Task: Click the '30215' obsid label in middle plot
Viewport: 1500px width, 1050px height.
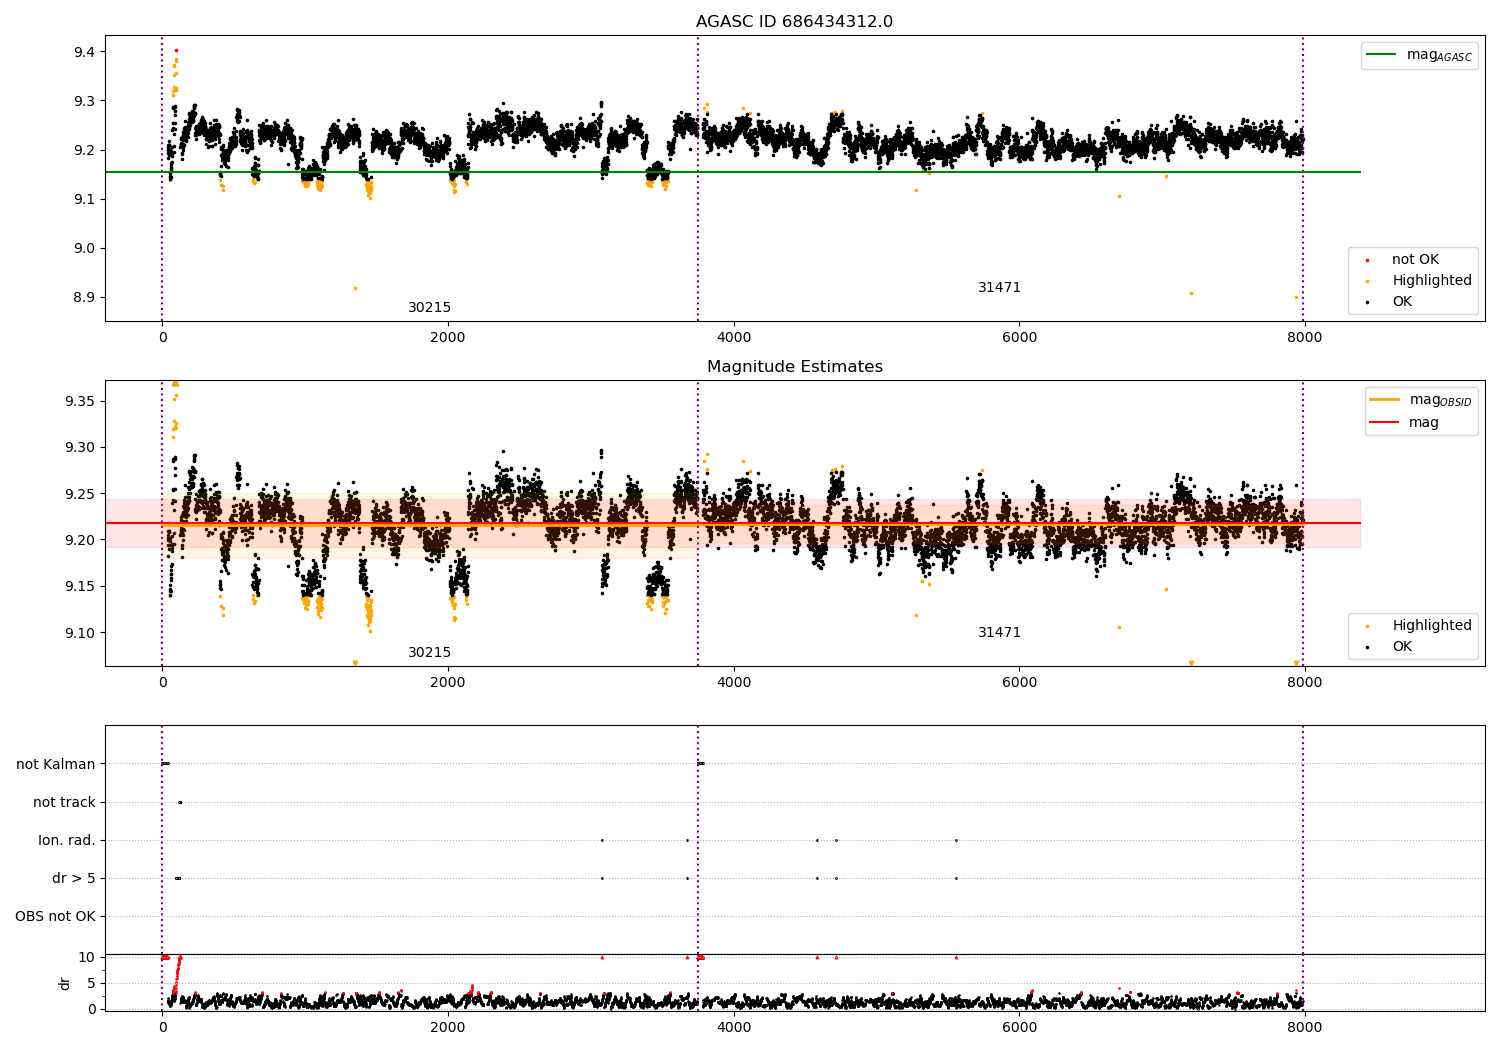Action: 429,653
